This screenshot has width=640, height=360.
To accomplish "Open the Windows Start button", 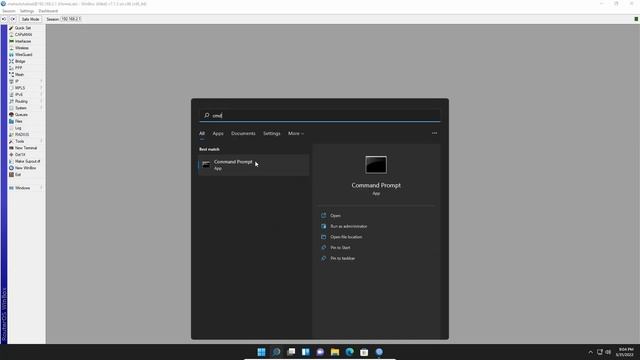I will 262,352.
